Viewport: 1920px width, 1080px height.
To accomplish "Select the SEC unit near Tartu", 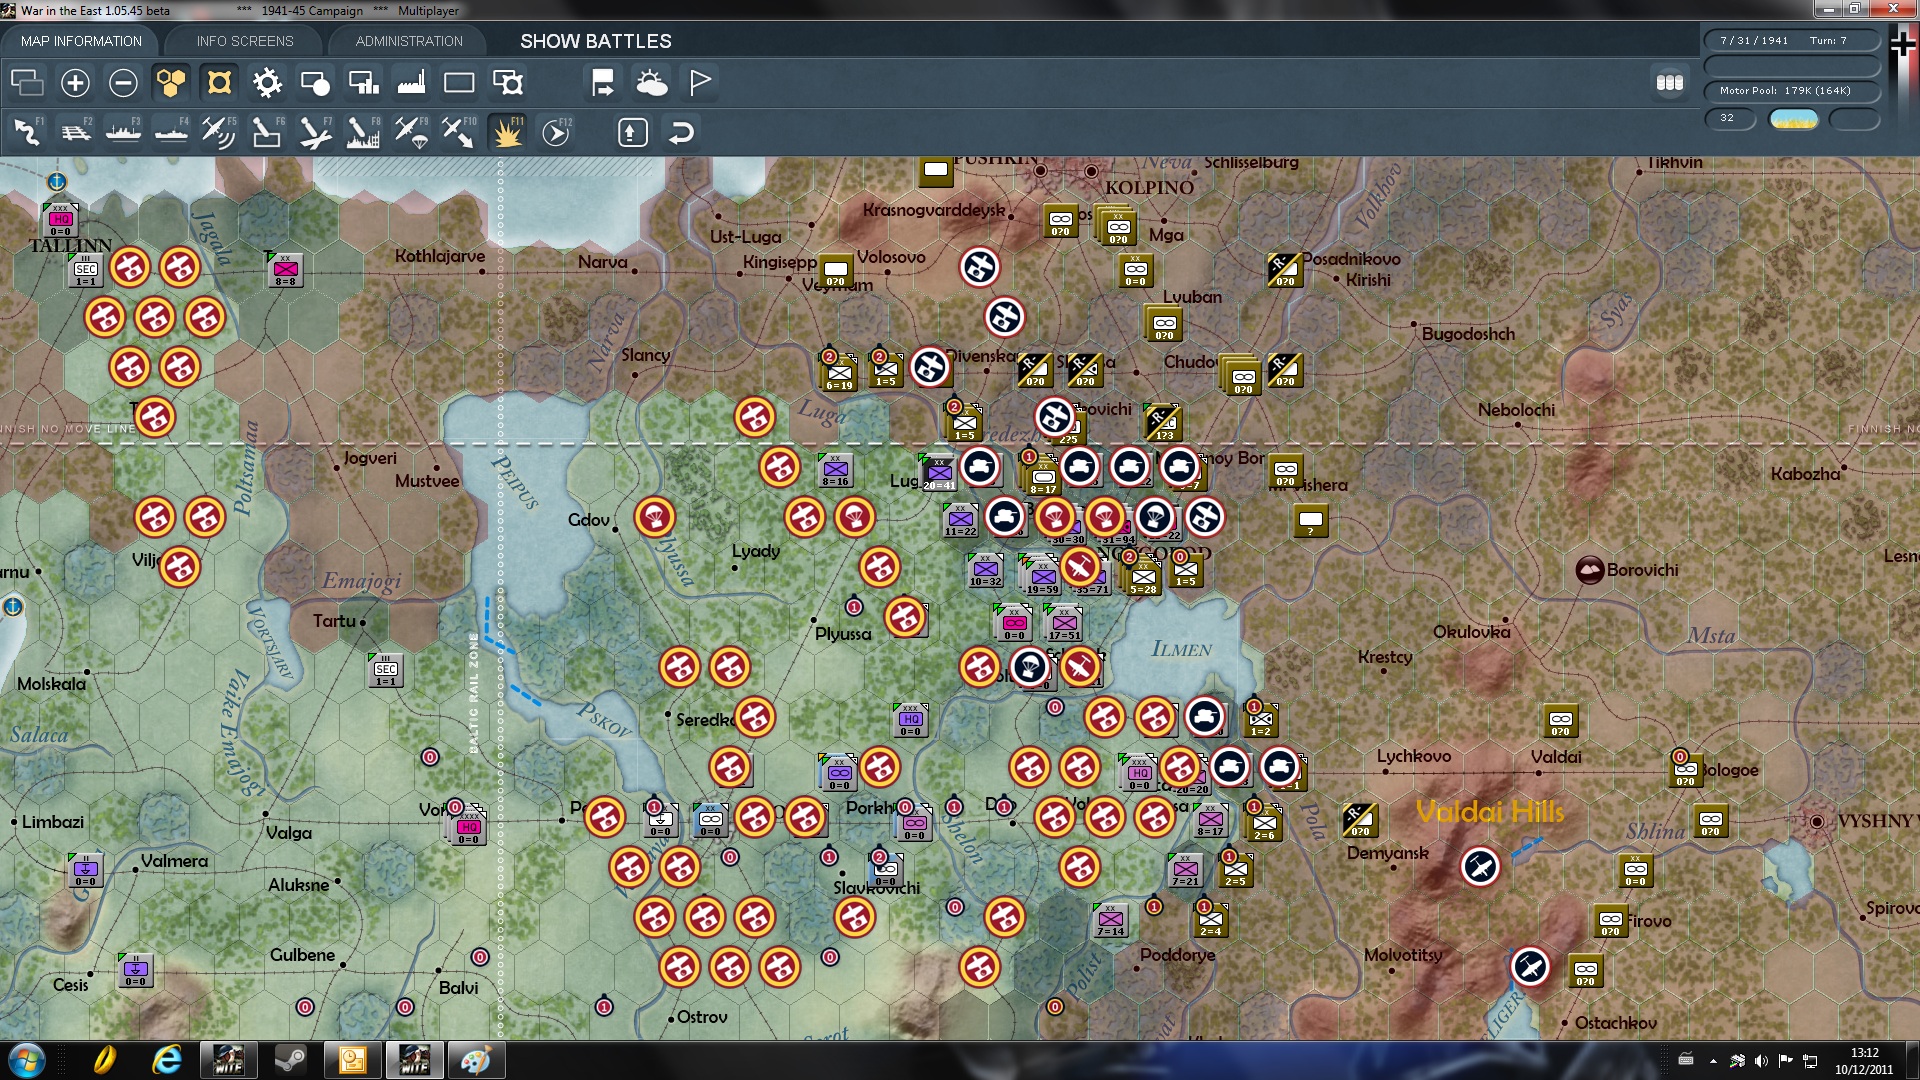I will pyautogui.click(x=386, y=670).
